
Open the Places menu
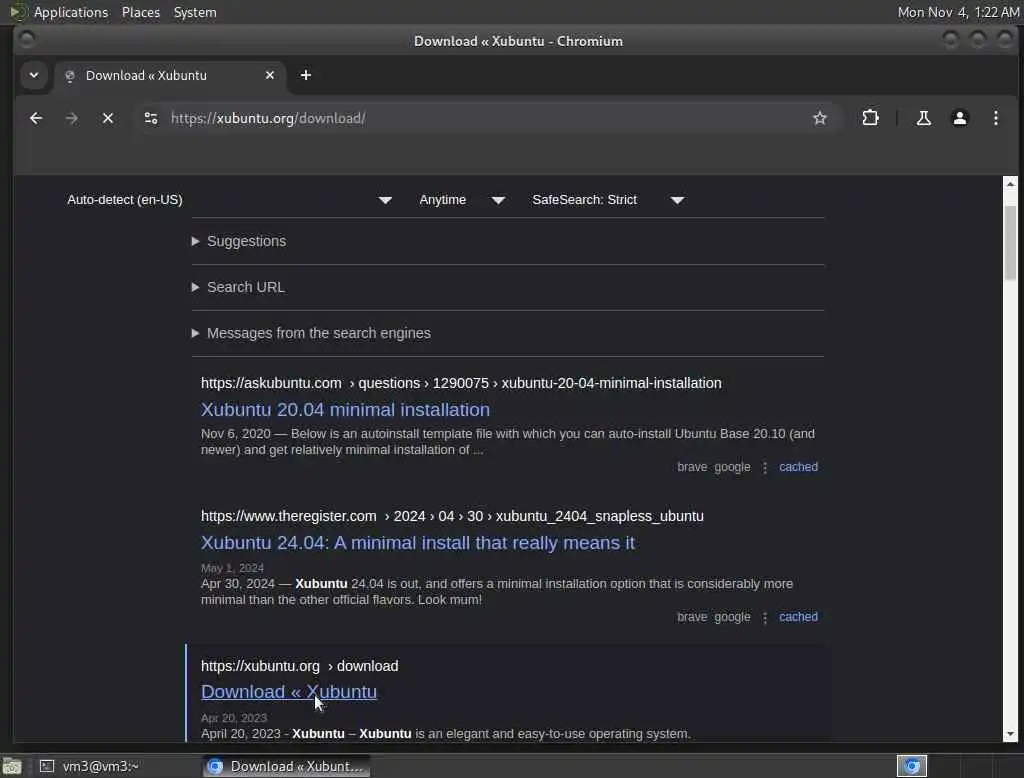pos(140,12)
